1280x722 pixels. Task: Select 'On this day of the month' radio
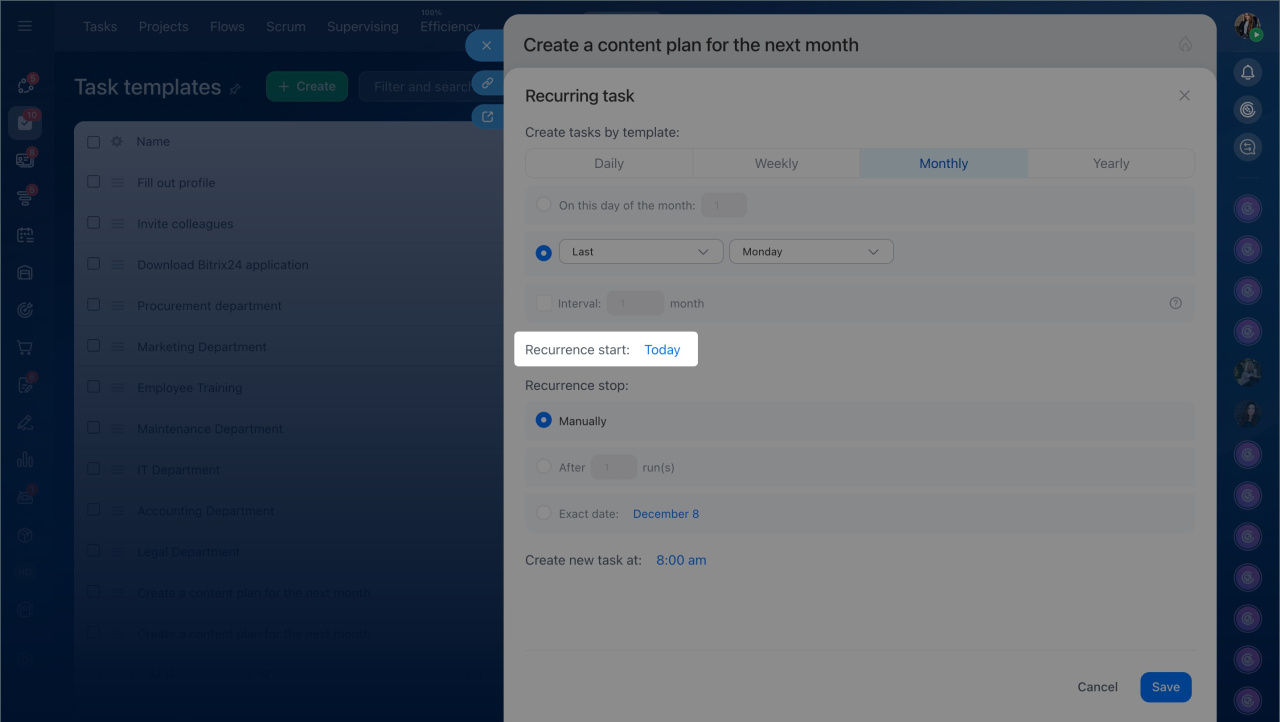(543, 205)
